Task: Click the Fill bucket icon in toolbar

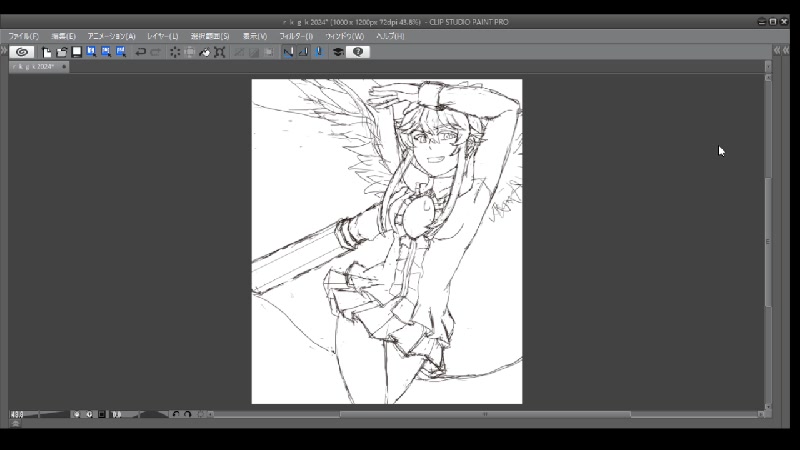Action: pyautogui.click(x=204, y=52)
